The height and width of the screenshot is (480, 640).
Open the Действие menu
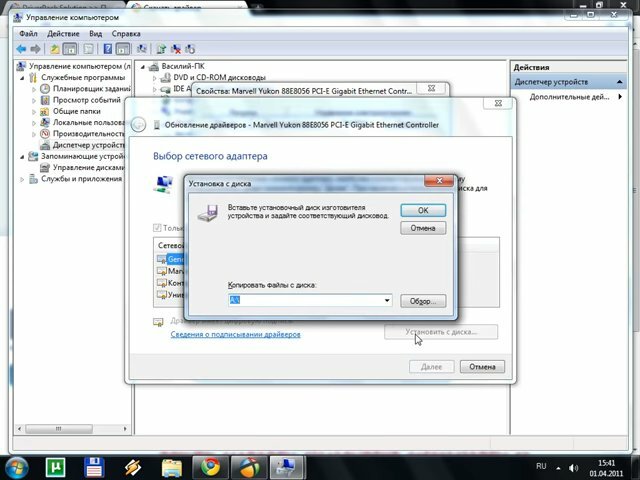point(63,33)
